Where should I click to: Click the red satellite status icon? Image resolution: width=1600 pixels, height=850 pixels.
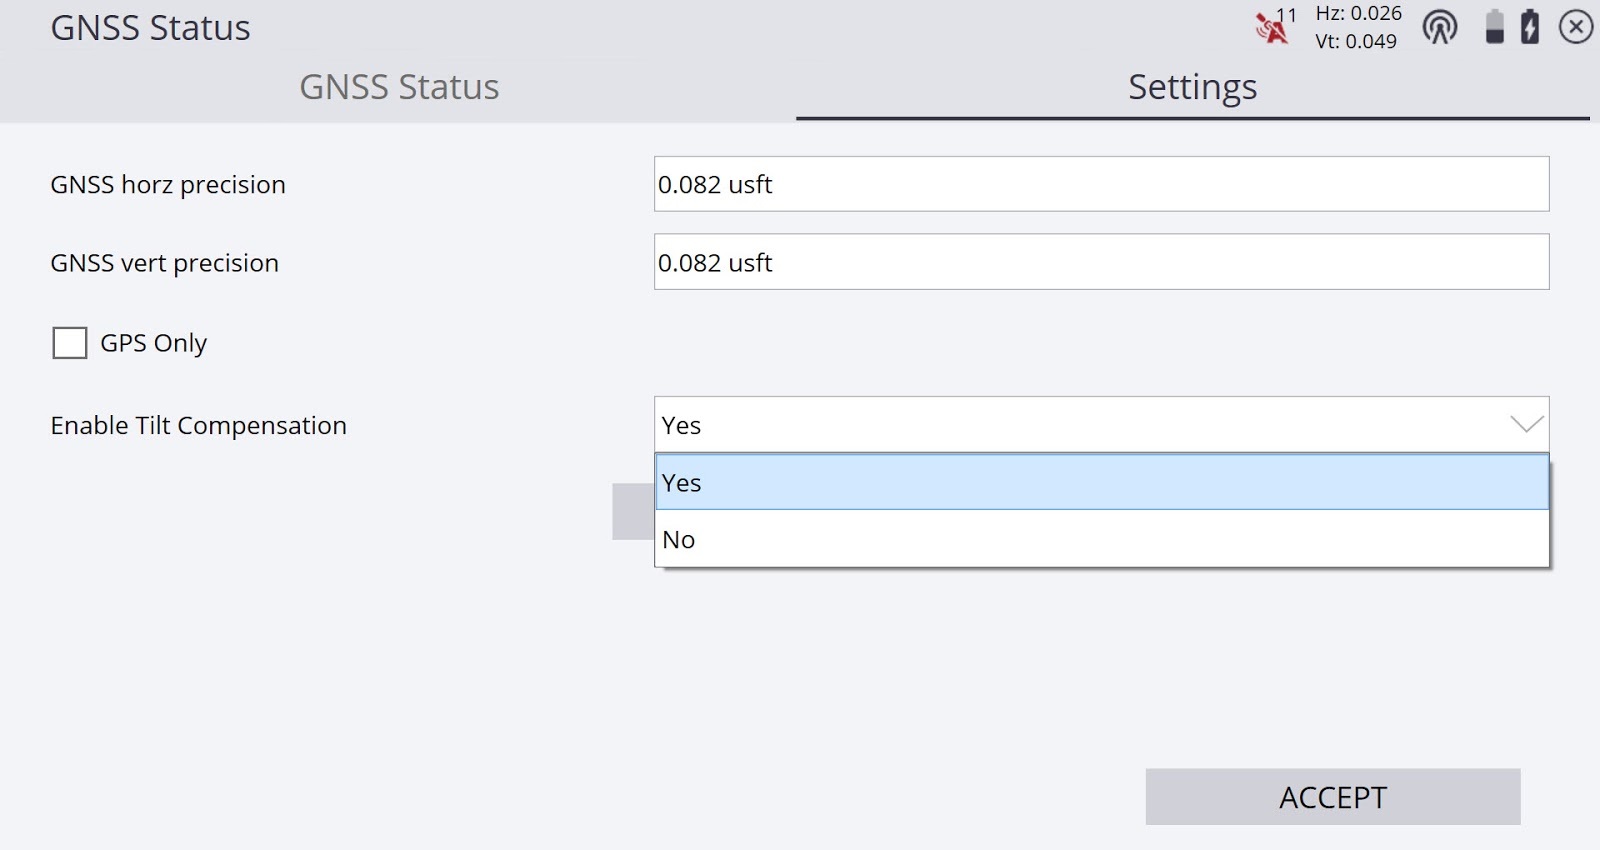[x=1271, y=29]
